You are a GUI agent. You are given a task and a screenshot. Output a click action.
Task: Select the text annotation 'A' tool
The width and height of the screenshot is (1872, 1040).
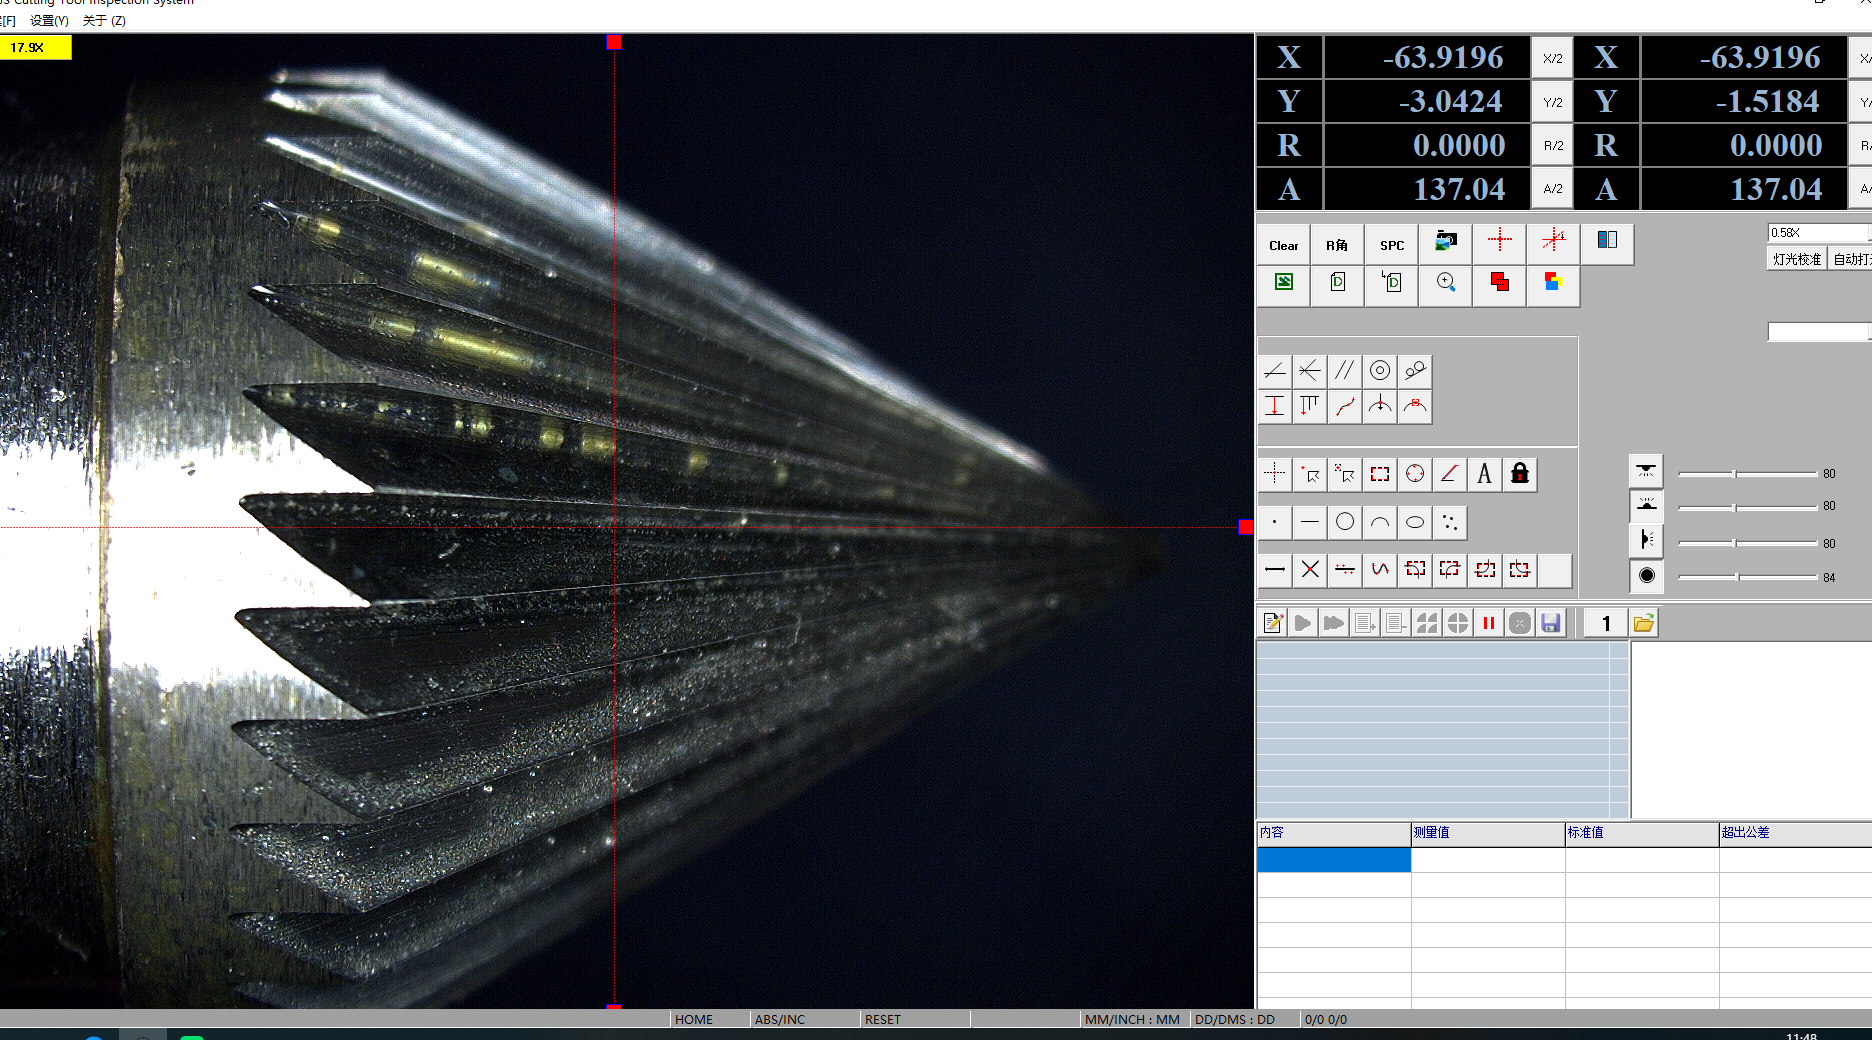pos(1484,474)
